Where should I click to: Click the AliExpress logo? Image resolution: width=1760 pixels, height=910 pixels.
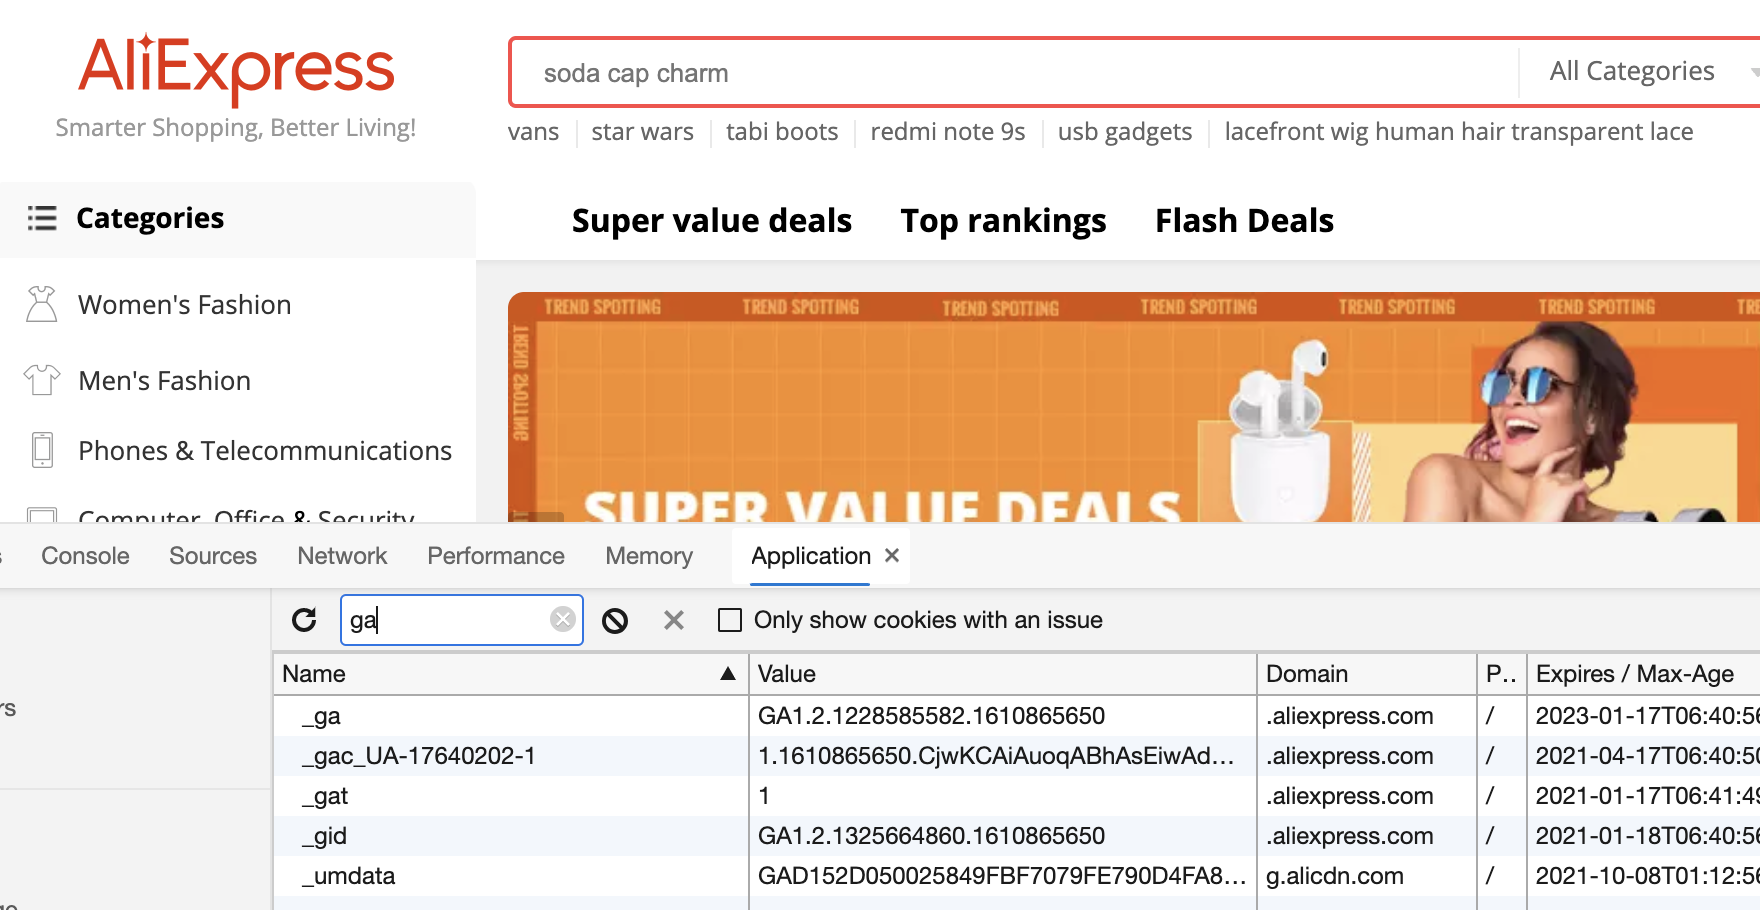point(236,68)
